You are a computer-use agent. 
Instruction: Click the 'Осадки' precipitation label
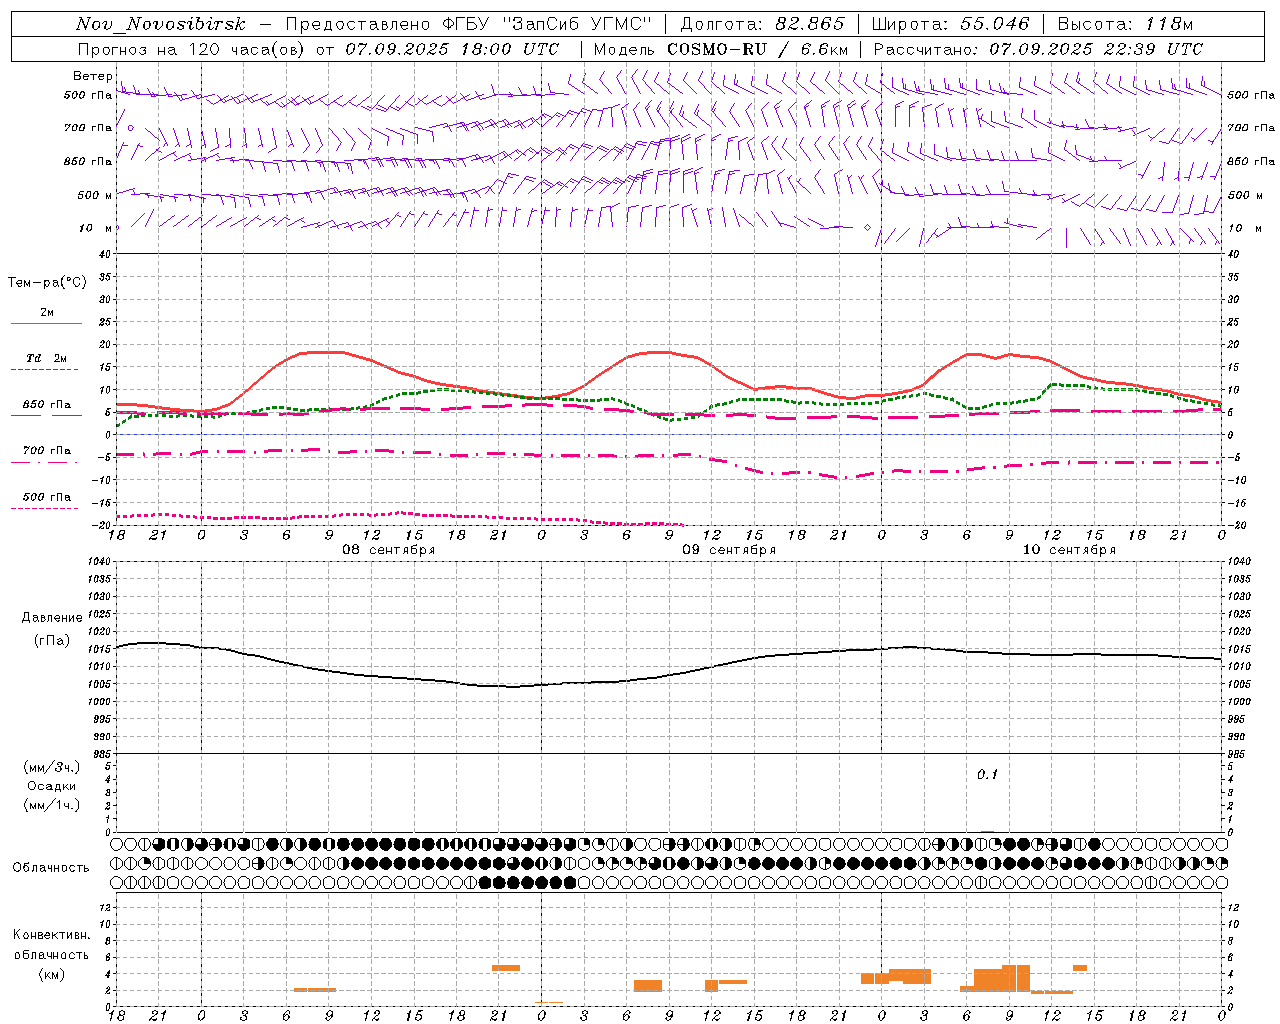(x=52, y=786)
